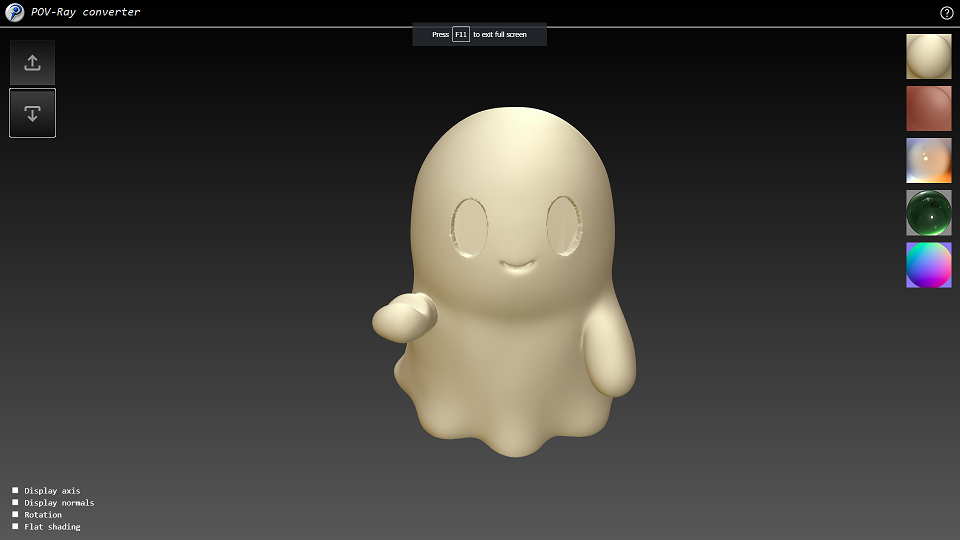Click the ghost's raised hand
960x540 pixels.
(x=405, y=317)
